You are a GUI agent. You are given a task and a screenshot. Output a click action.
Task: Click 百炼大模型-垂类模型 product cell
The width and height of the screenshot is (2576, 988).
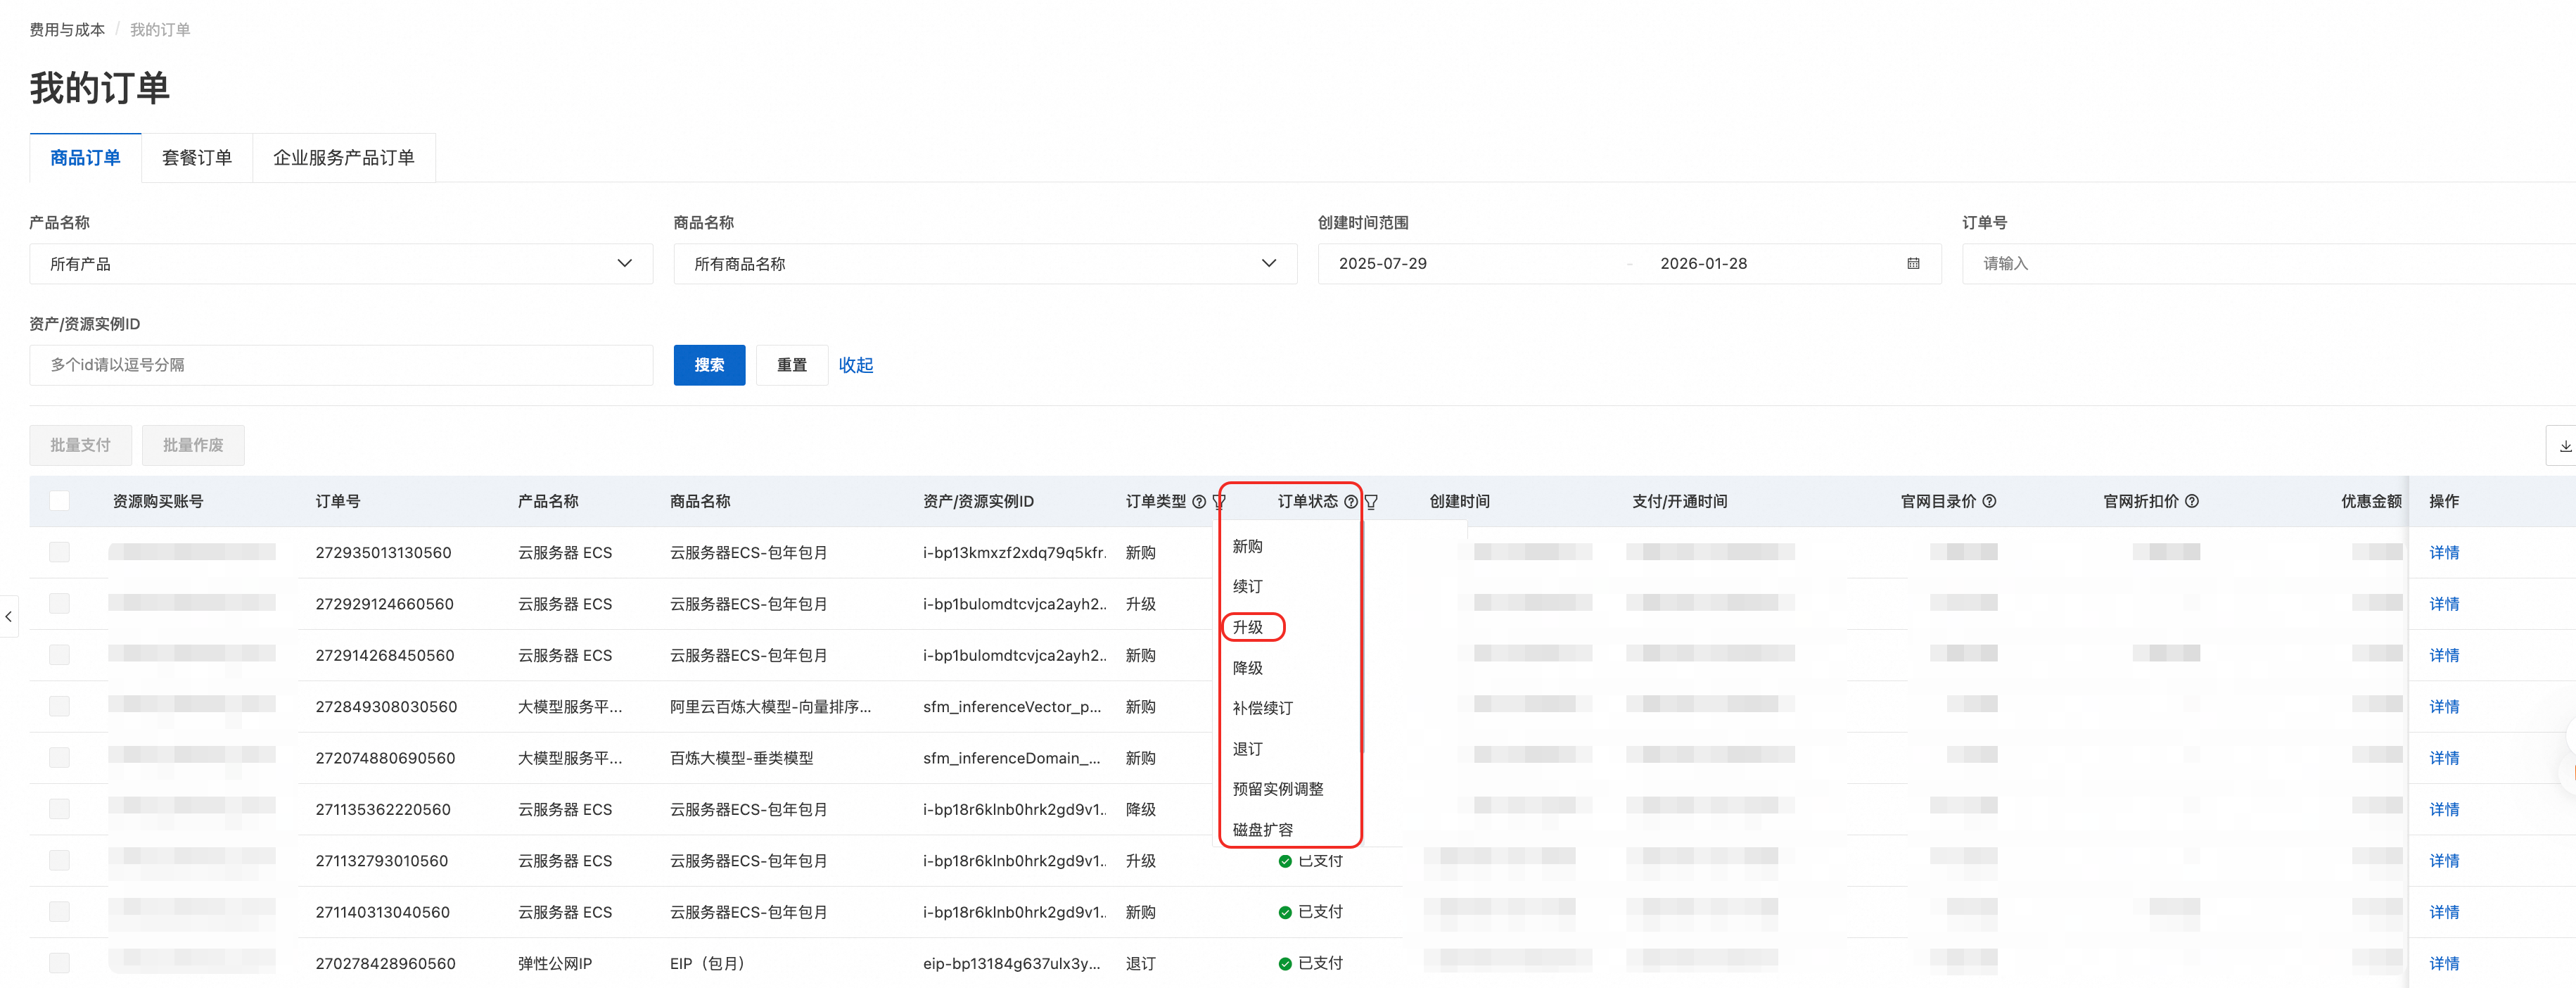[741, 758]
